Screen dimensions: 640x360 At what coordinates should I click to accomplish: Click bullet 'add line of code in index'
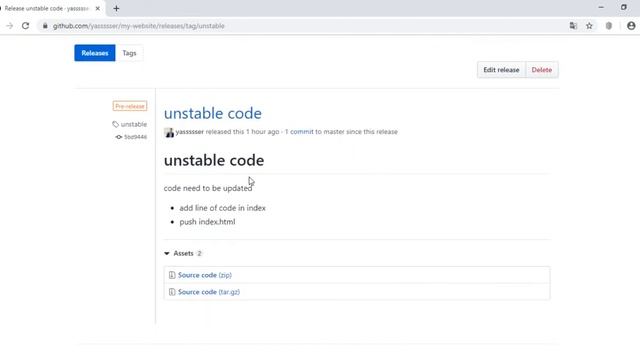click(x=222, y=208)
